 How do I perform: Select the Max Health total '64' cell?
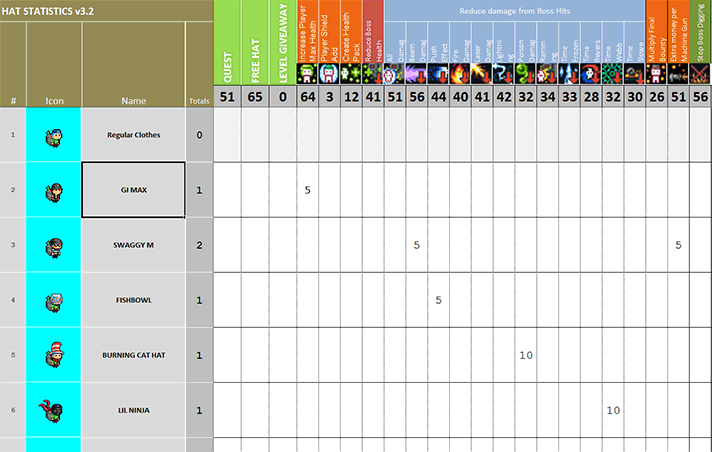[x=307, y=96]
